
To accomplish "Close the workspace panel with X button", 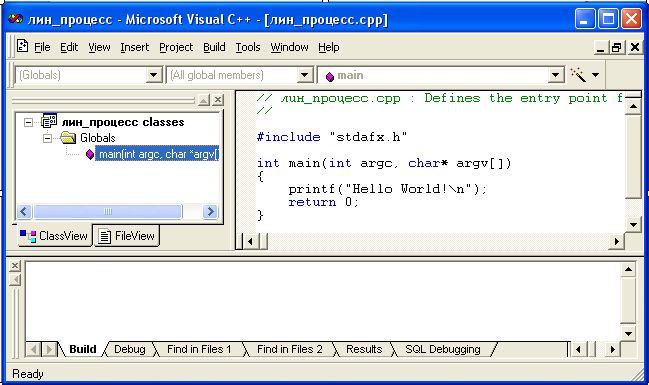I will click(x=218, y=100).
